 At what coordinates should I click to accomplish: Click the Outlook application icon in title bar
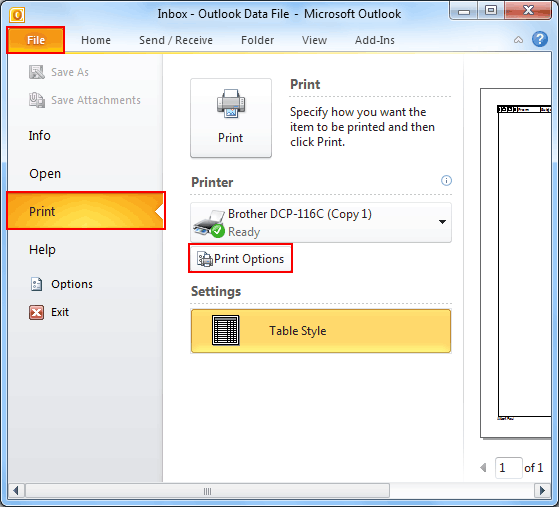pos(17,15)
